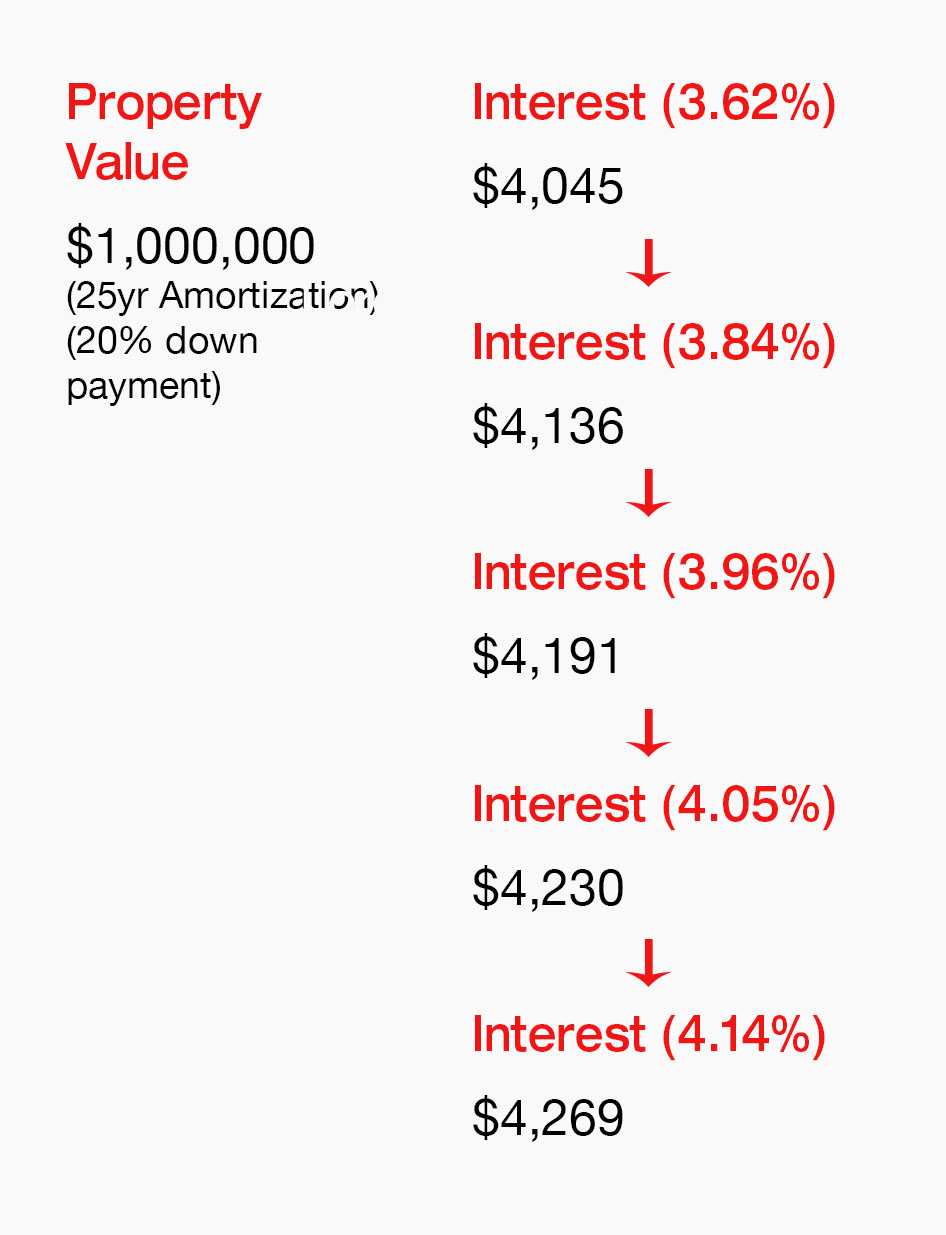The height and width of the screenshot is (1235, 946).
Task: Click the 20% down payment text
Action: tap(162, 363)
